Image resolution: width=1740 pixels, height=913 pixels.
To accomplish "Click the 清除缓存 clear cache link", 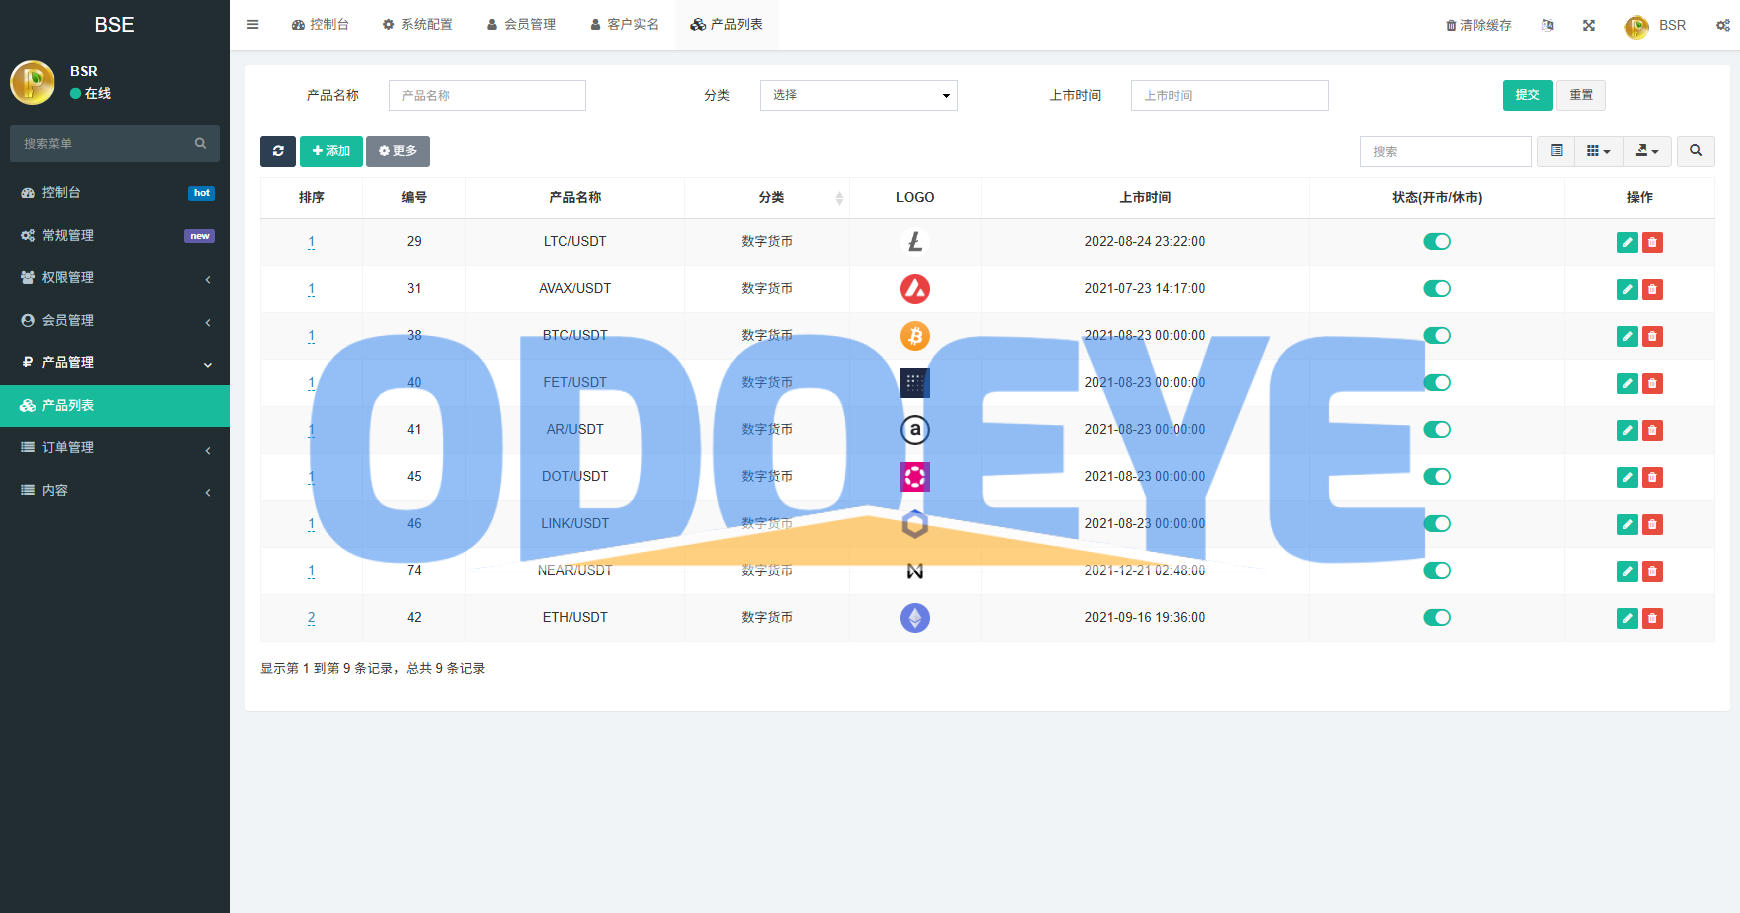I will pos(1479,25).
